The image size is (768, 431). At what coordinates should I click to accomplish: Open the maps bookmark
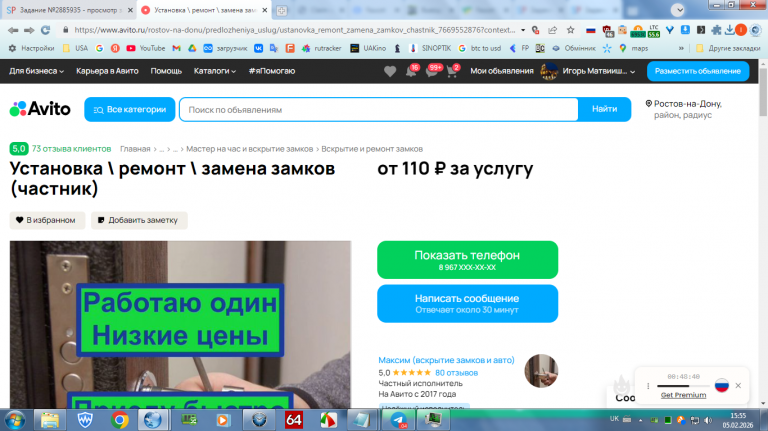click(x=633, y=48)
